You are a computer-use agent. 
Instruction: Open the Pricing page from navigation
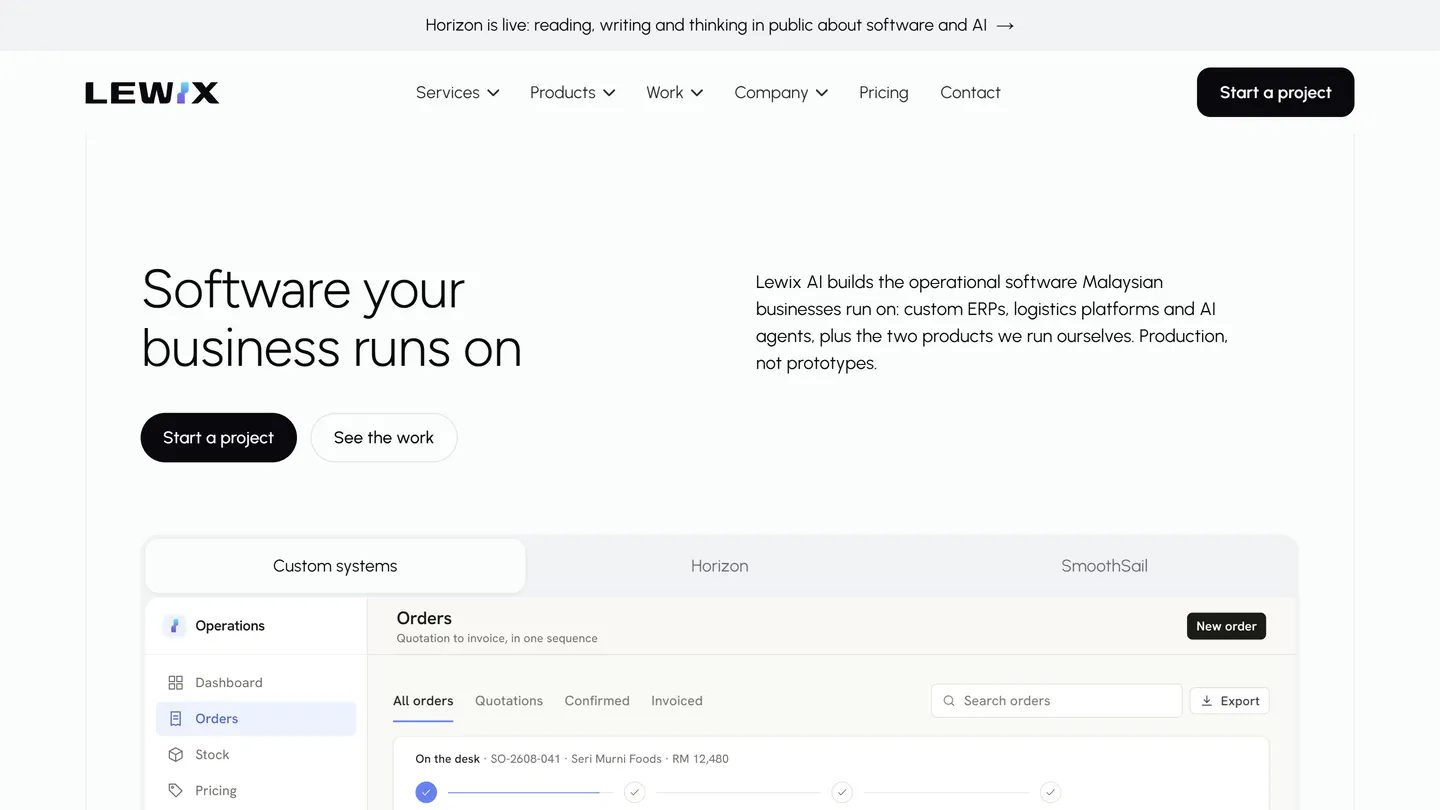click(884, 93)
